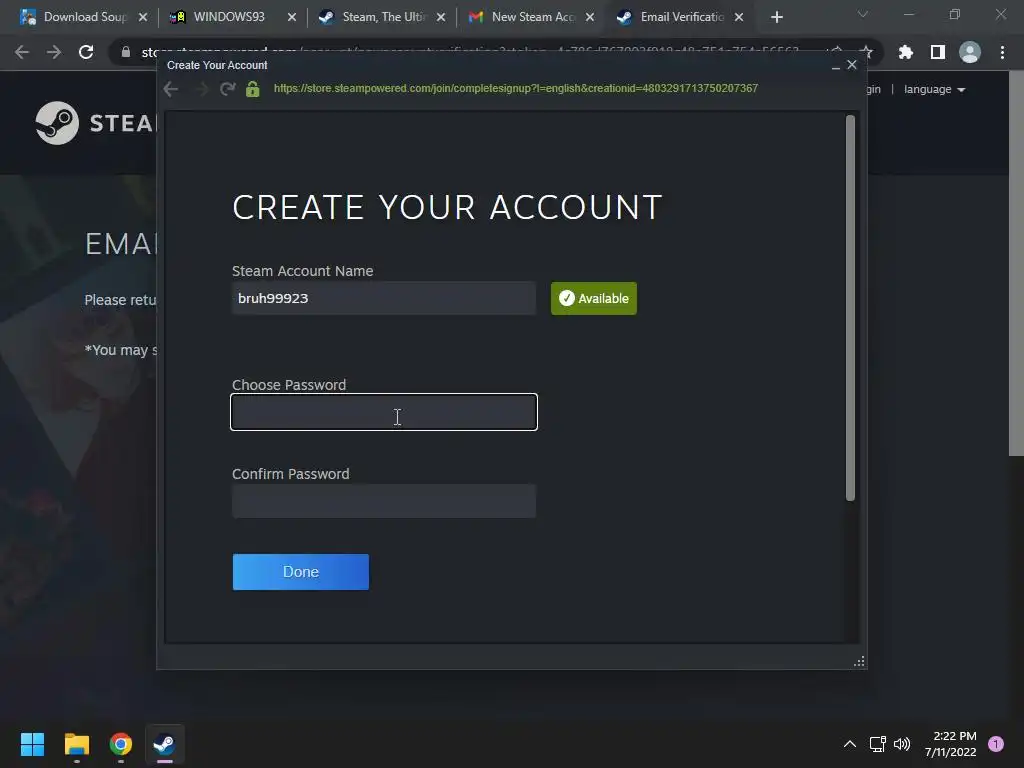Open Chrome tab search chevron
1024x768 pixels.
tap(863, 14)
